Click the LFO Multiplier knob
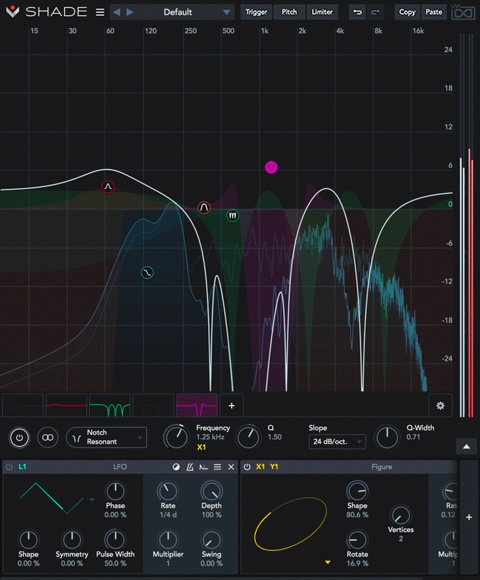Image resolution: width=480 pixels, height=580 pixels. [168, 540]
